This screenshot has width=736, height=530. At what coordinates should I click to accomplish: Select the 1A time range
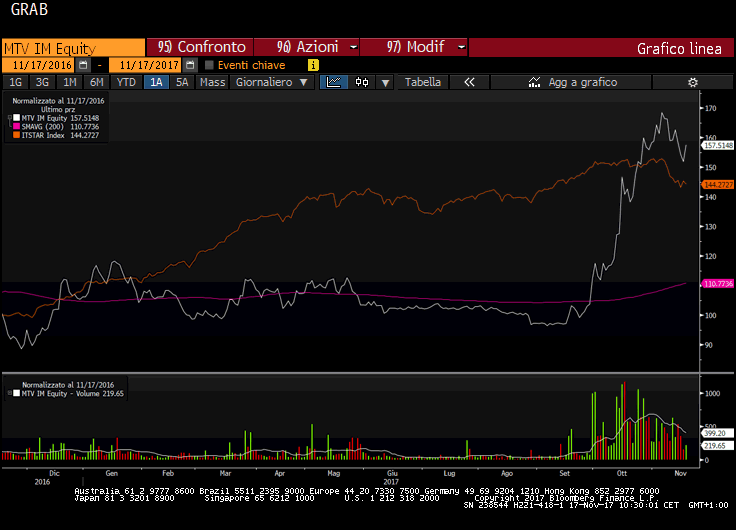155,82
